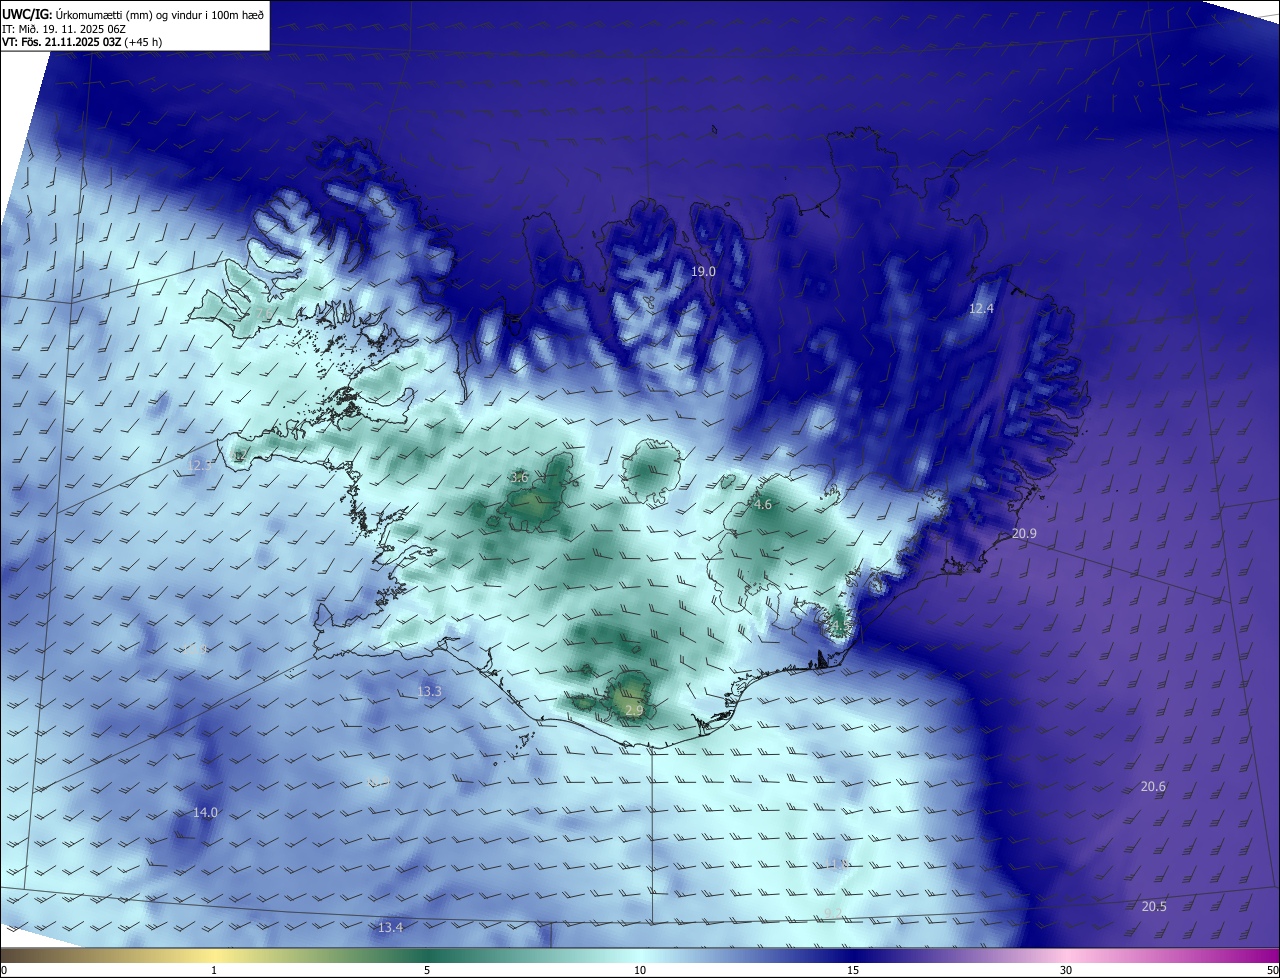Viewport: 1280px width, 978px height.
Task: Click the 5 tick on the color scale
Action: point(427,970)
